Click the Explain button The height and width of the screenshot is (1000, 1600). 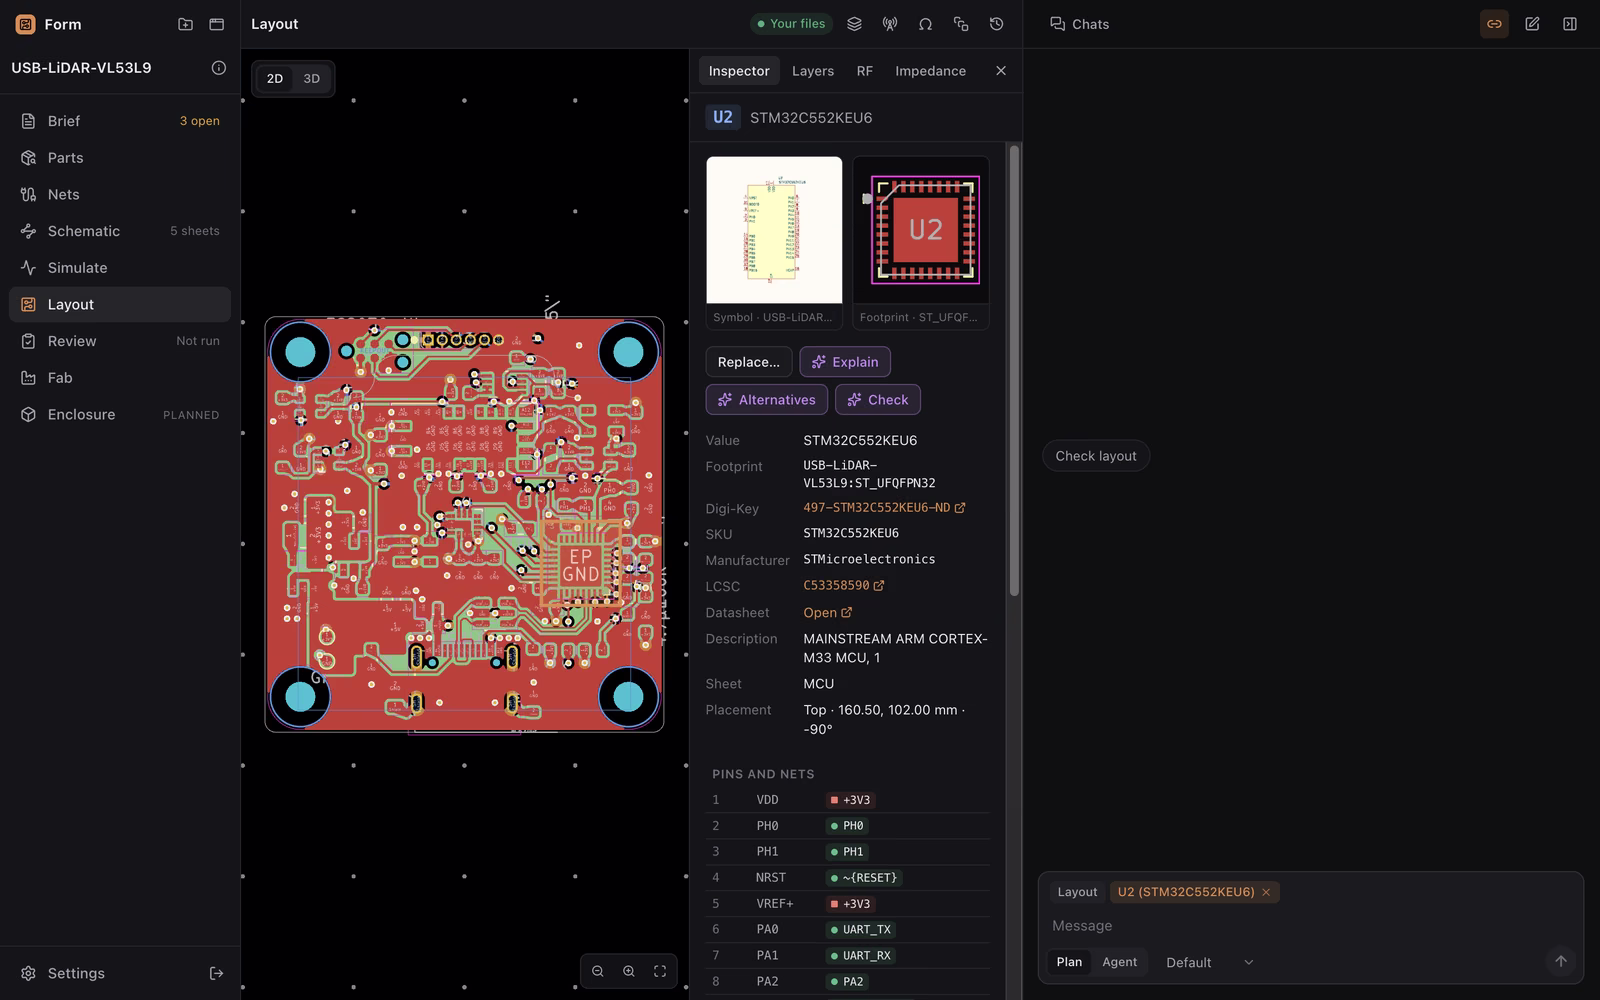[x=845, y=362]
